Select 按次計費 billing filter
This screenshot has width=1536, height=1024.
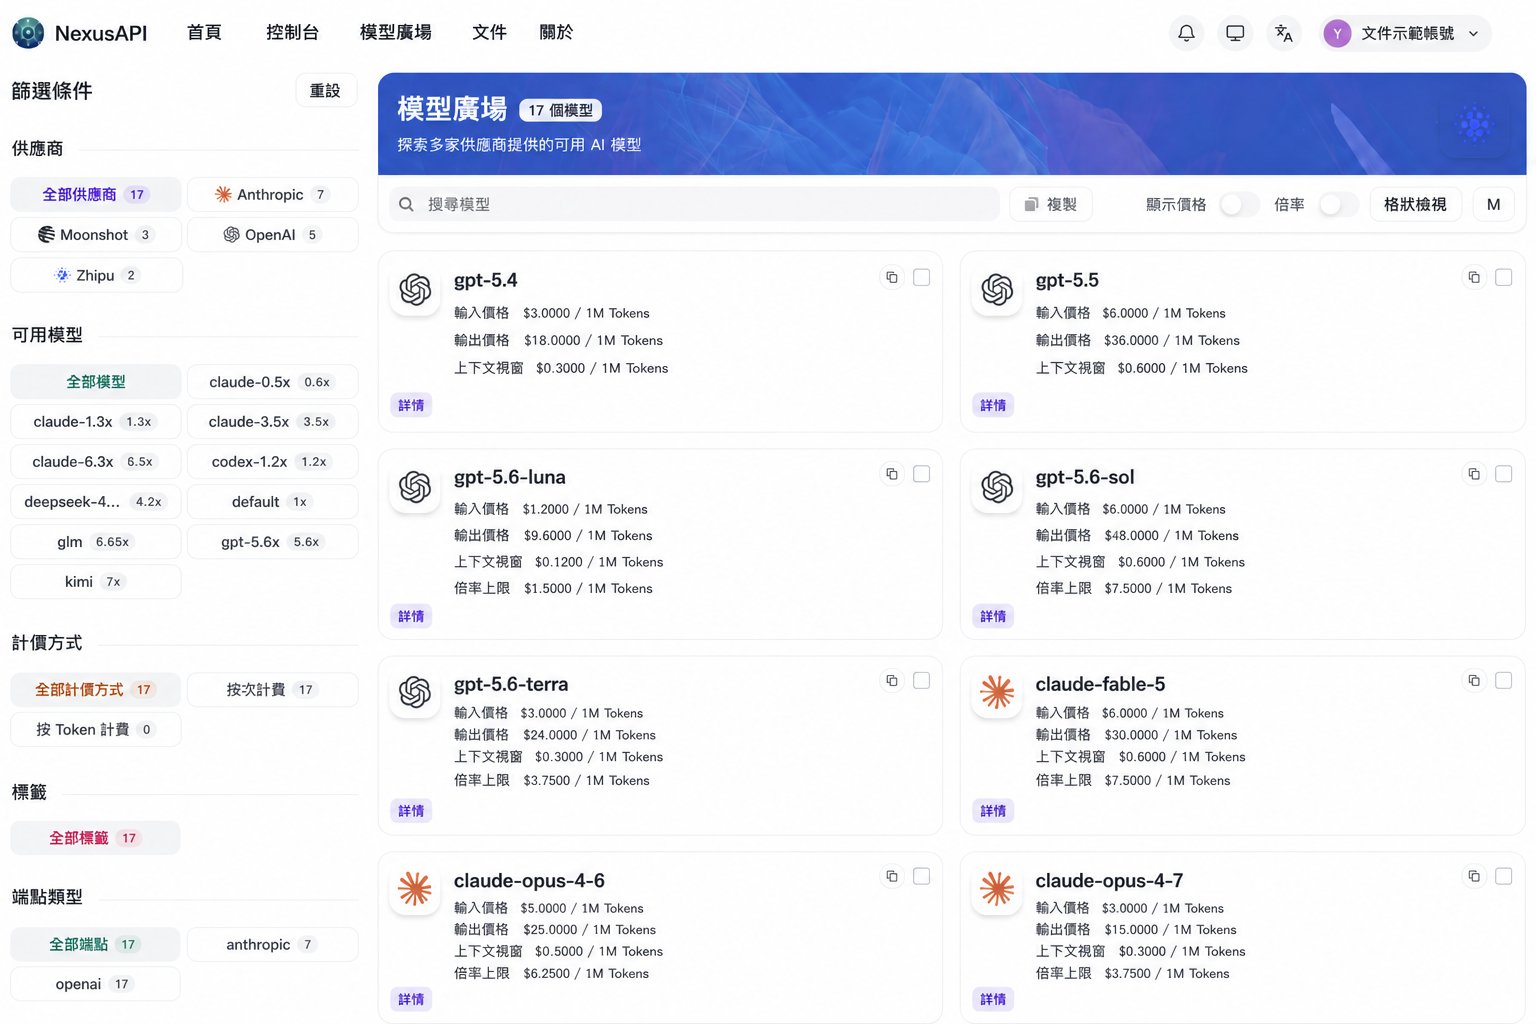coord(272,689)
